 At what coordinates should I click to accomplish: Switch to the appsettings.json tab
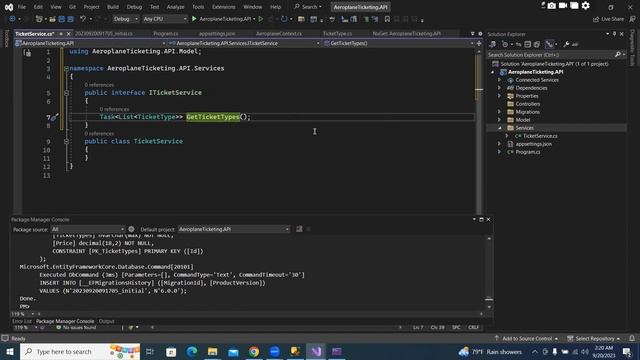tap(217, 33)
